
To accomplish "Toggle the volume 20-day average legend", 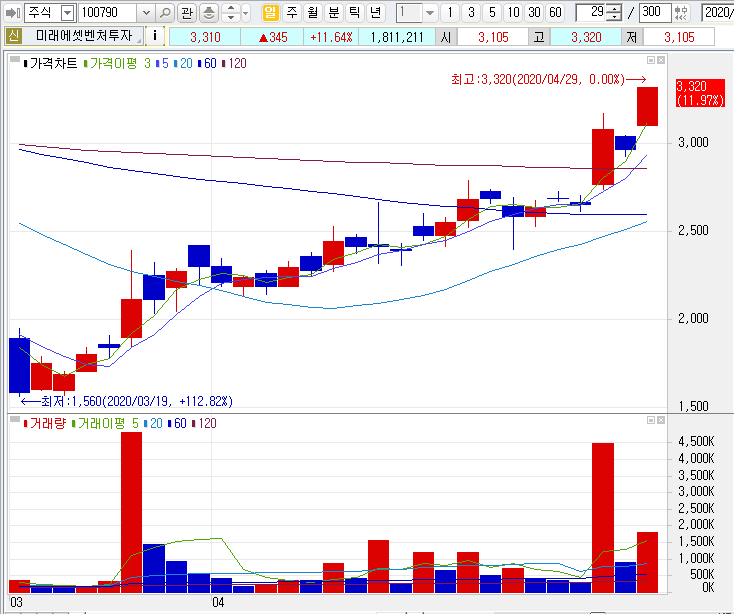I will pos(153,423).
